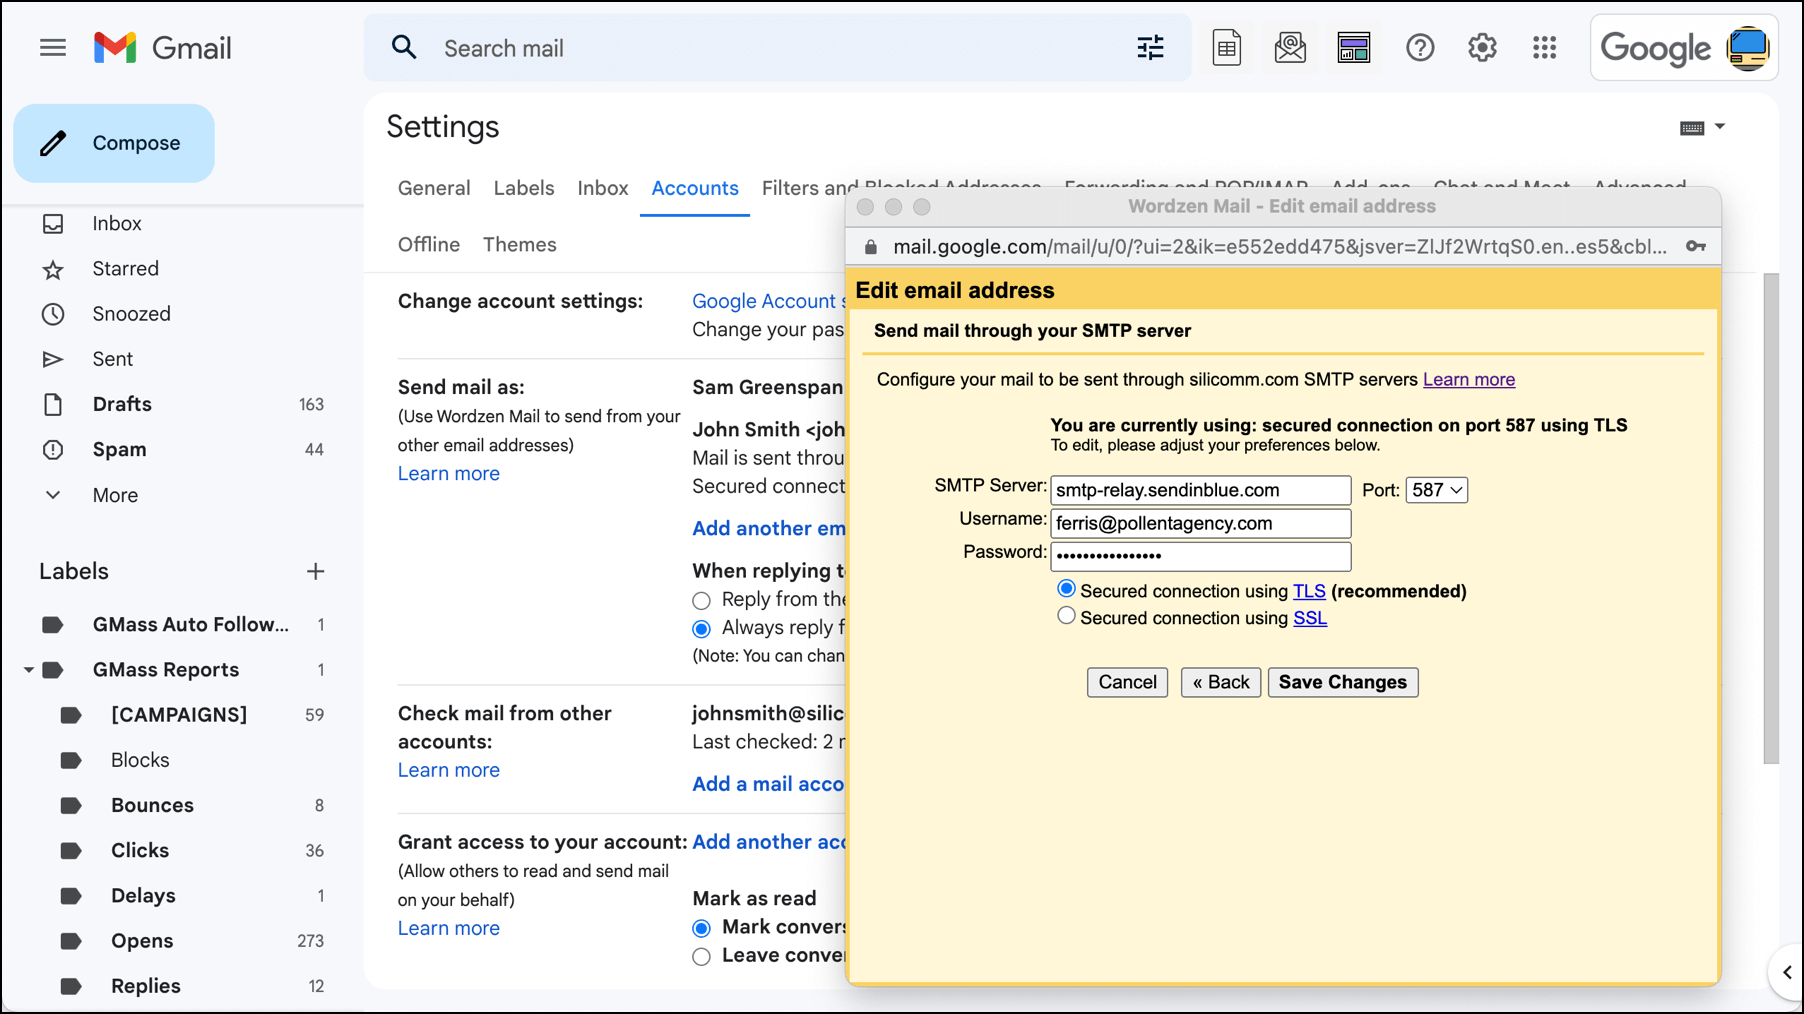The width and height of the screenshot is (1804, 1014).
Task: Click the Save Changes button
Action: point(1343,682)
